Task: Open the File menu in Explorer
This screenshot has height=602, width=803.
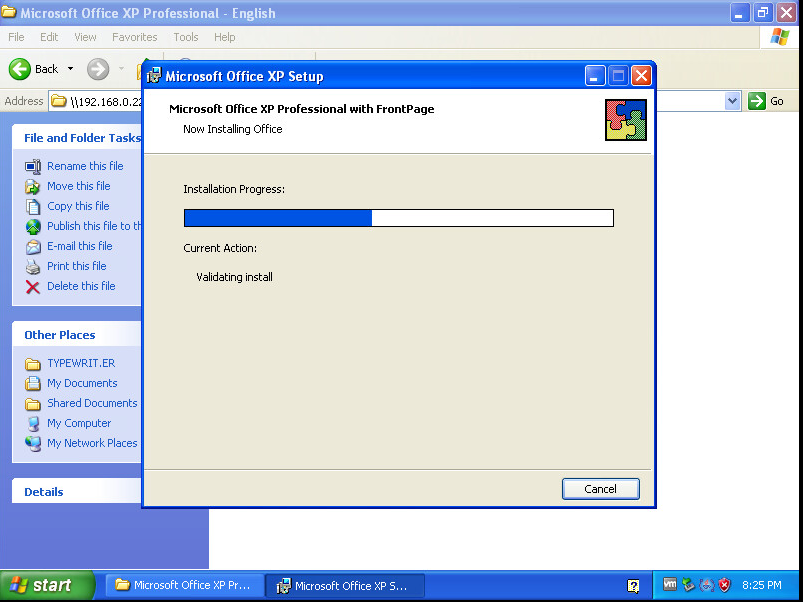Action: [16, 37]
